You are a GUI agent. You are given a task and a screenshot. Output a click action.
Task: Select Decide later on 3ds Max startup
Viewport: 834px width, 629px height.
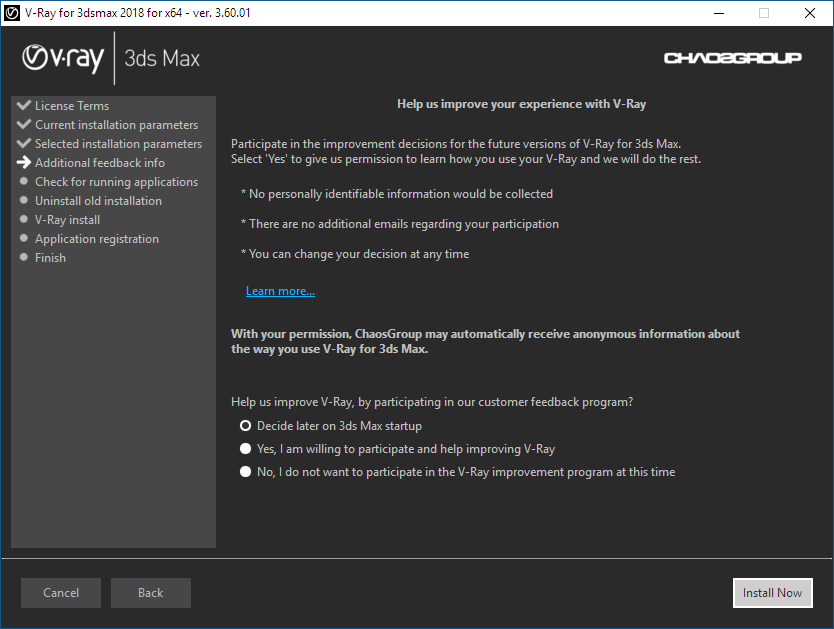point(246,426)
